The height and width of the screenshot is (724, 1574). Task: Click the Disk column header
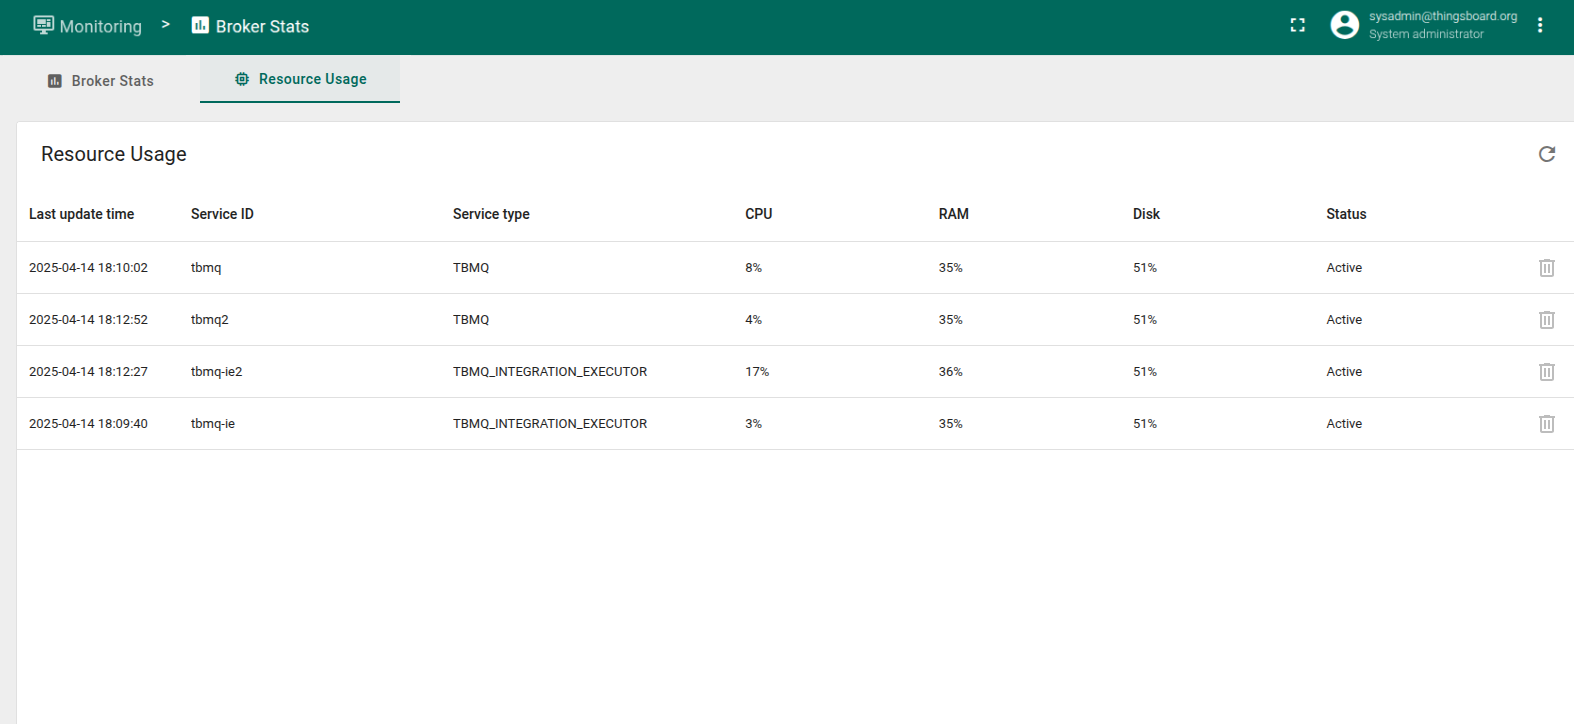(1146, 214)
